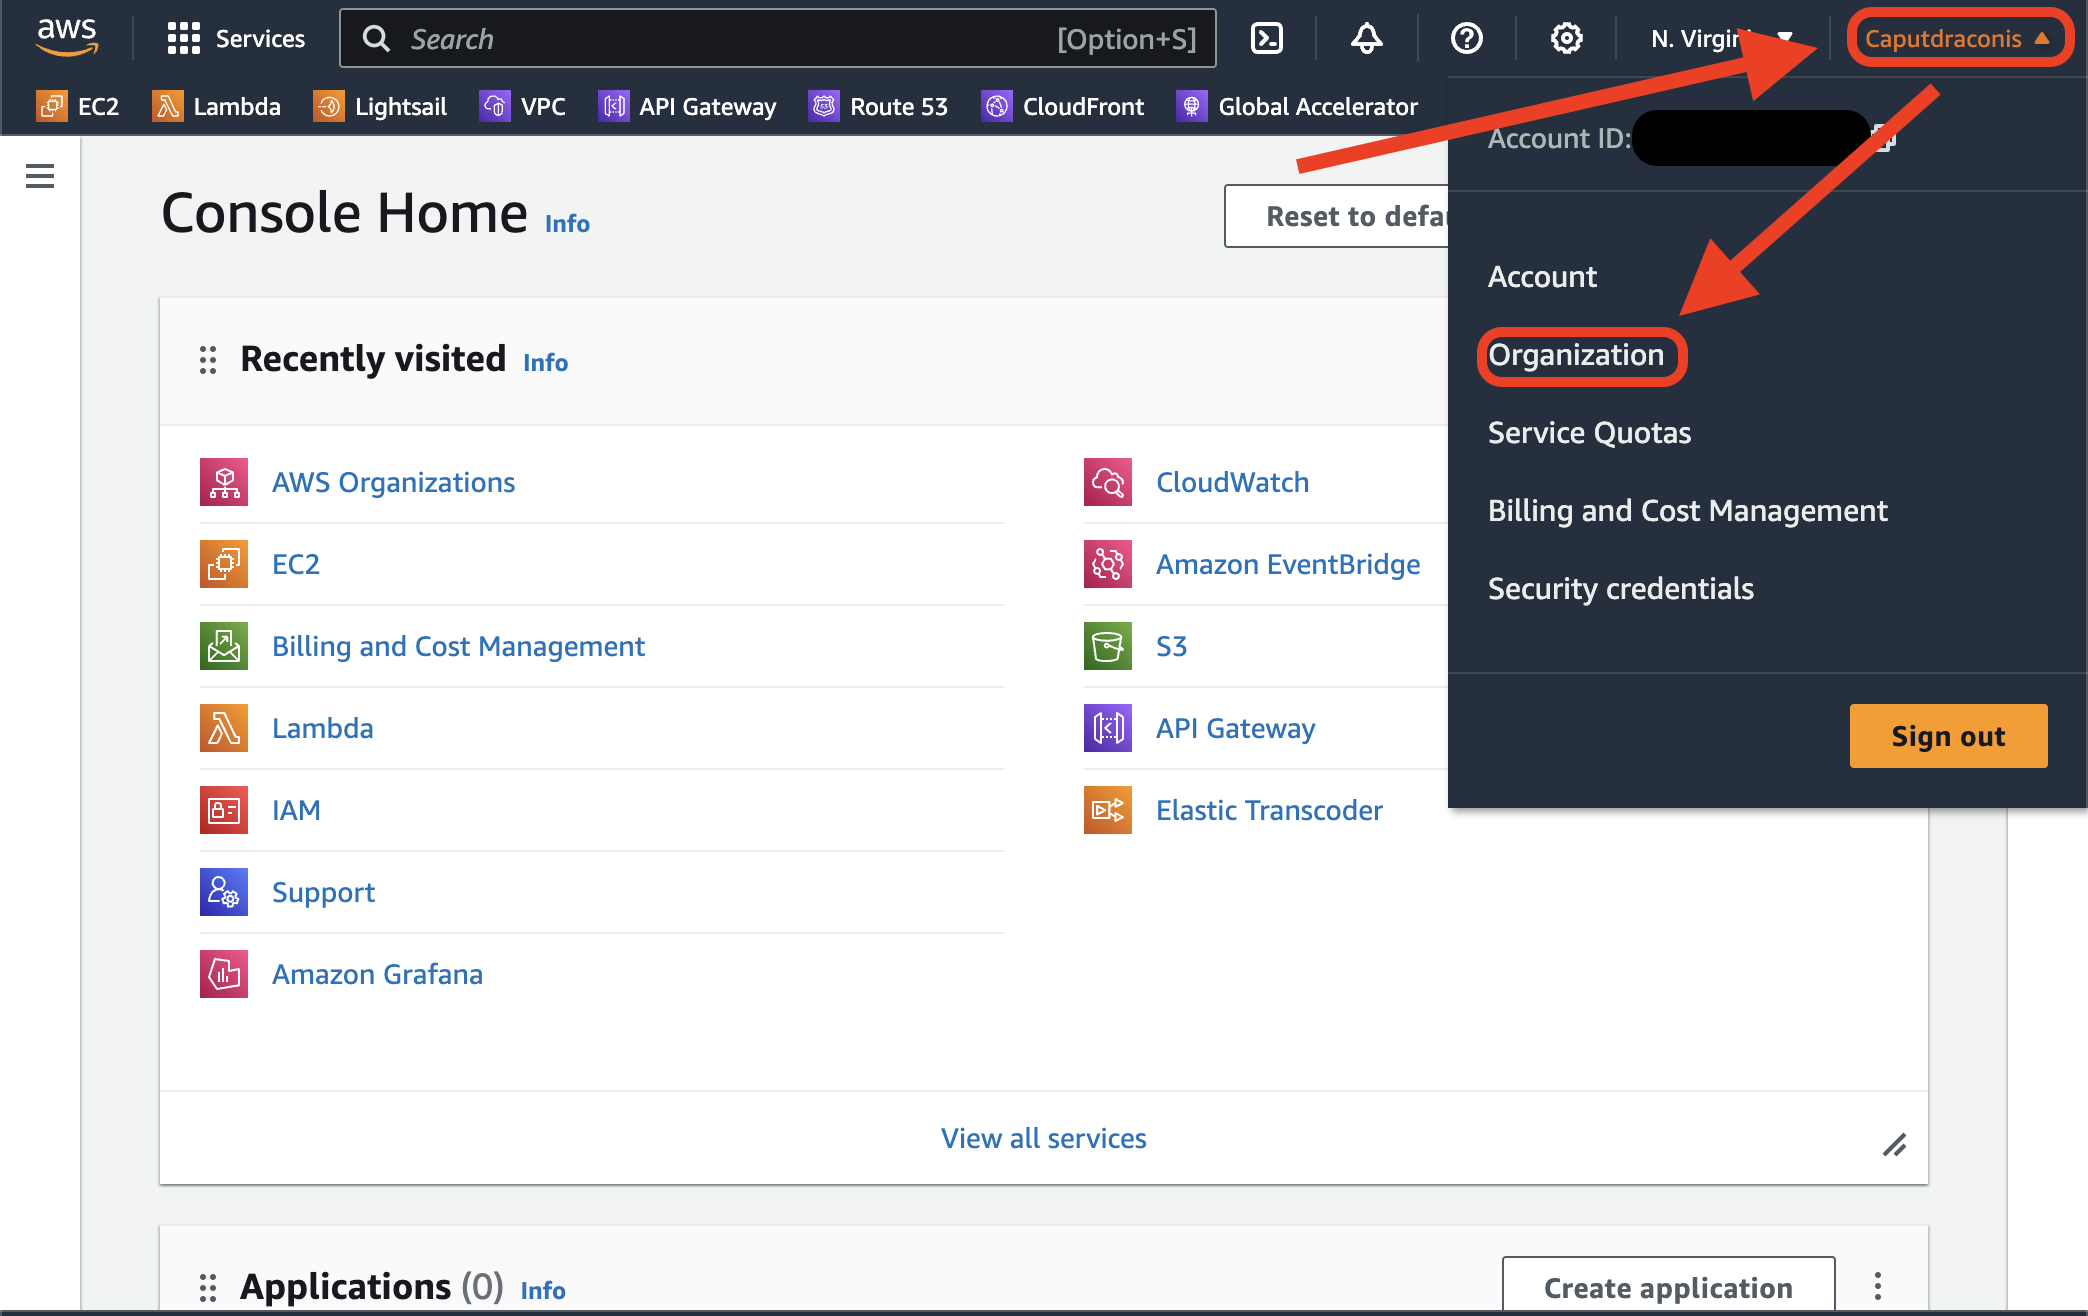Open the View all services link
Viewport: 2088px width, 1316px height.
tap(1043, 1138)
